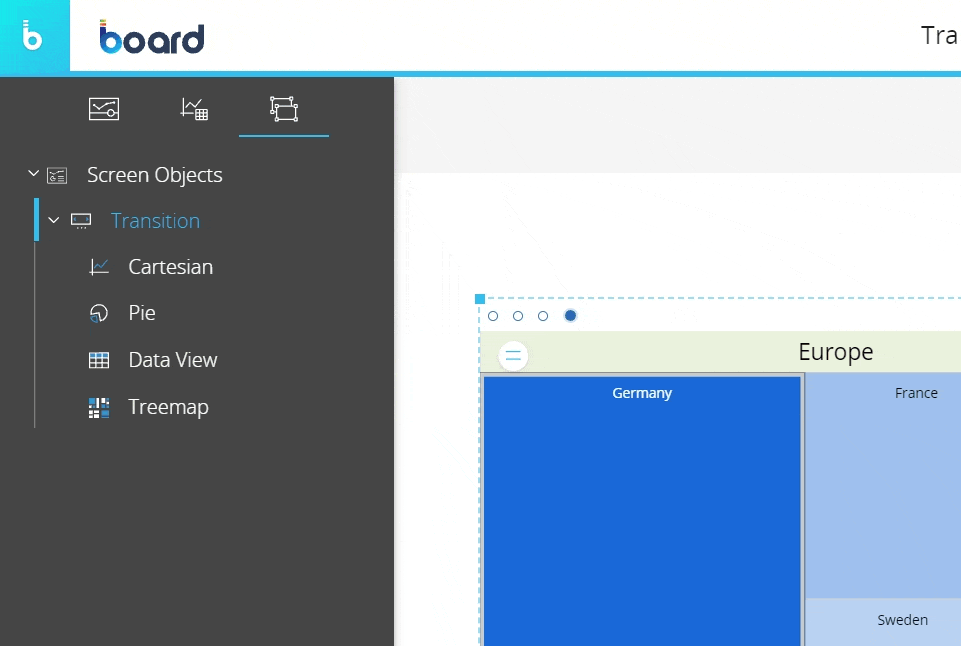Click the Data View grid icon
The width and height of the screenshot is (961, 646).
click(99, 360)
